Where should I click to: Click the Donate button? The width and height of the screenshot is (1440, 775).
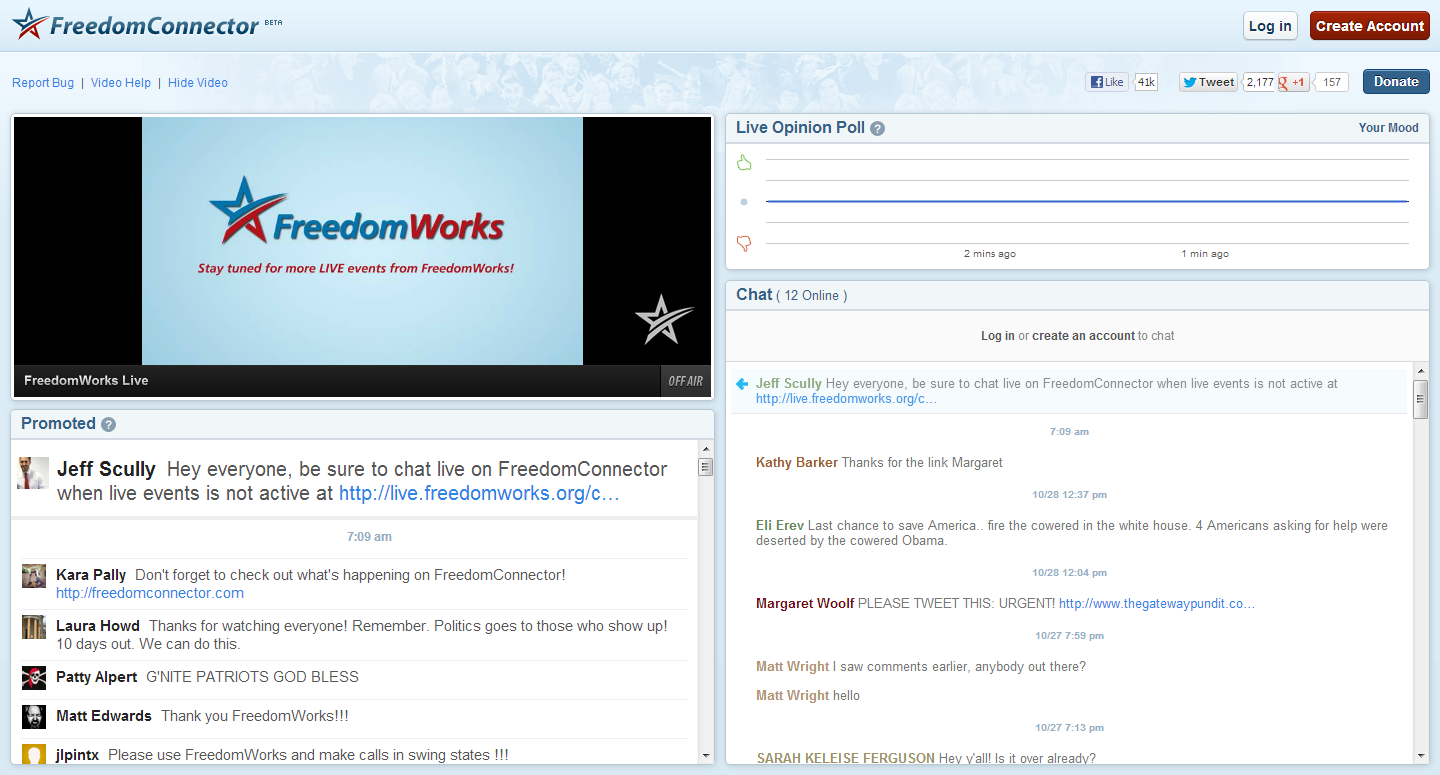[x=1396, y=82]
